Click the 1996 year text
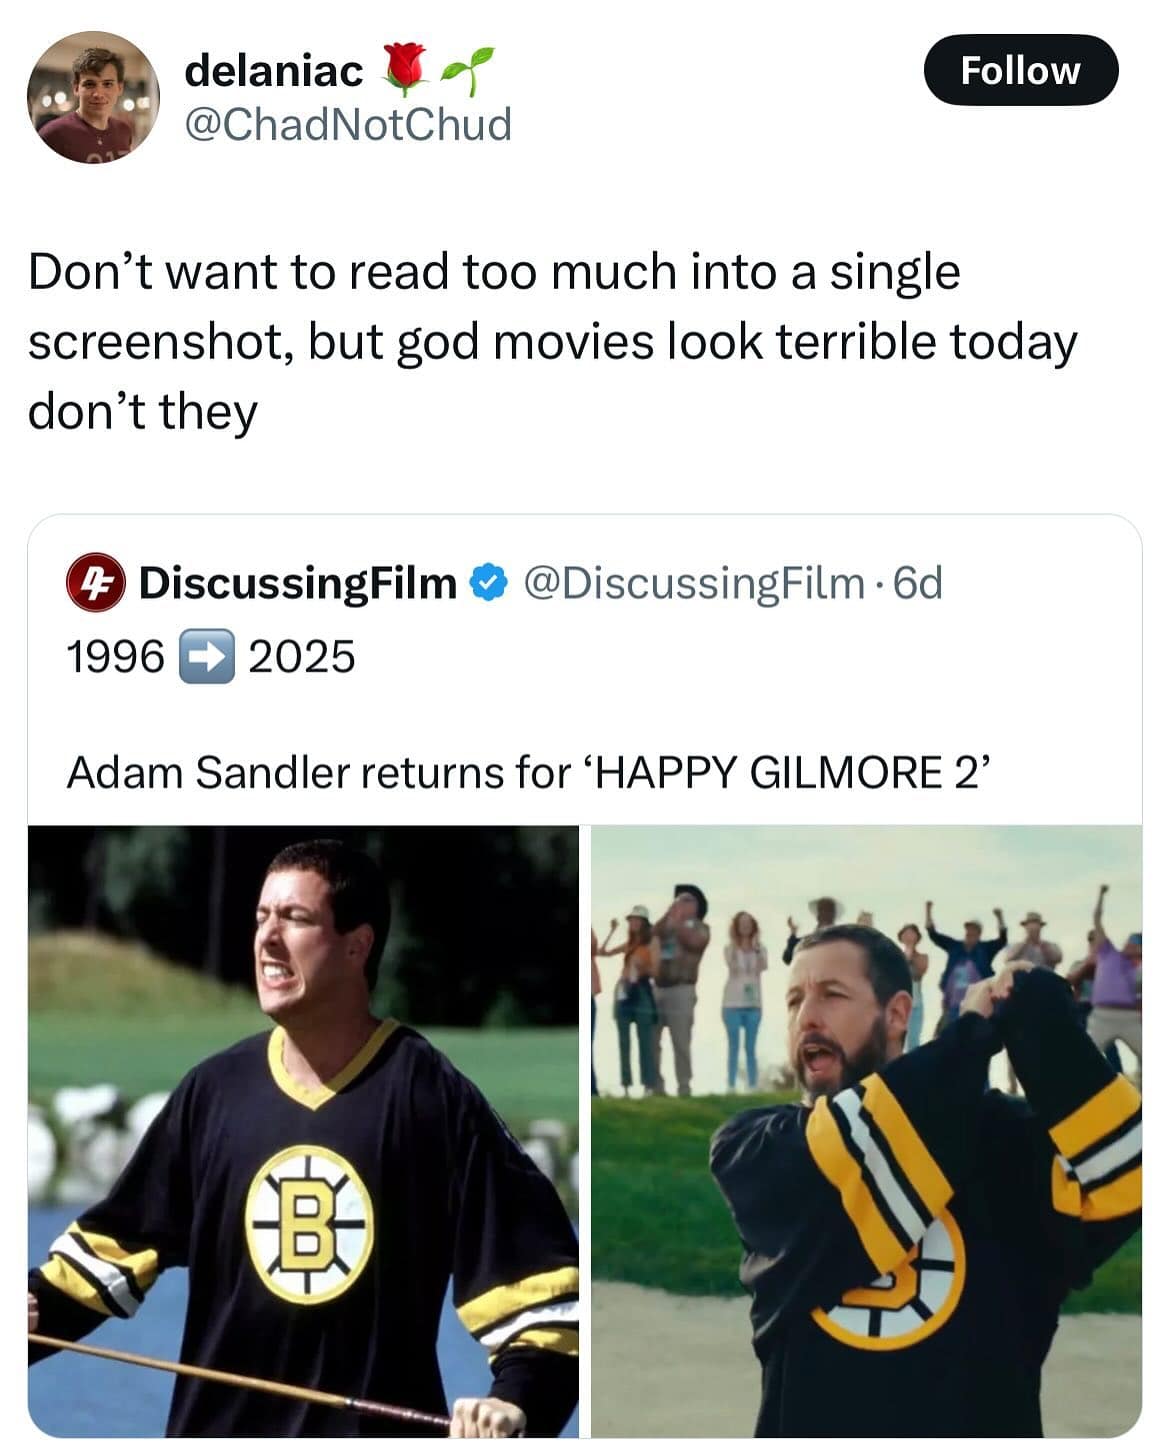 [x=114, y=657]
